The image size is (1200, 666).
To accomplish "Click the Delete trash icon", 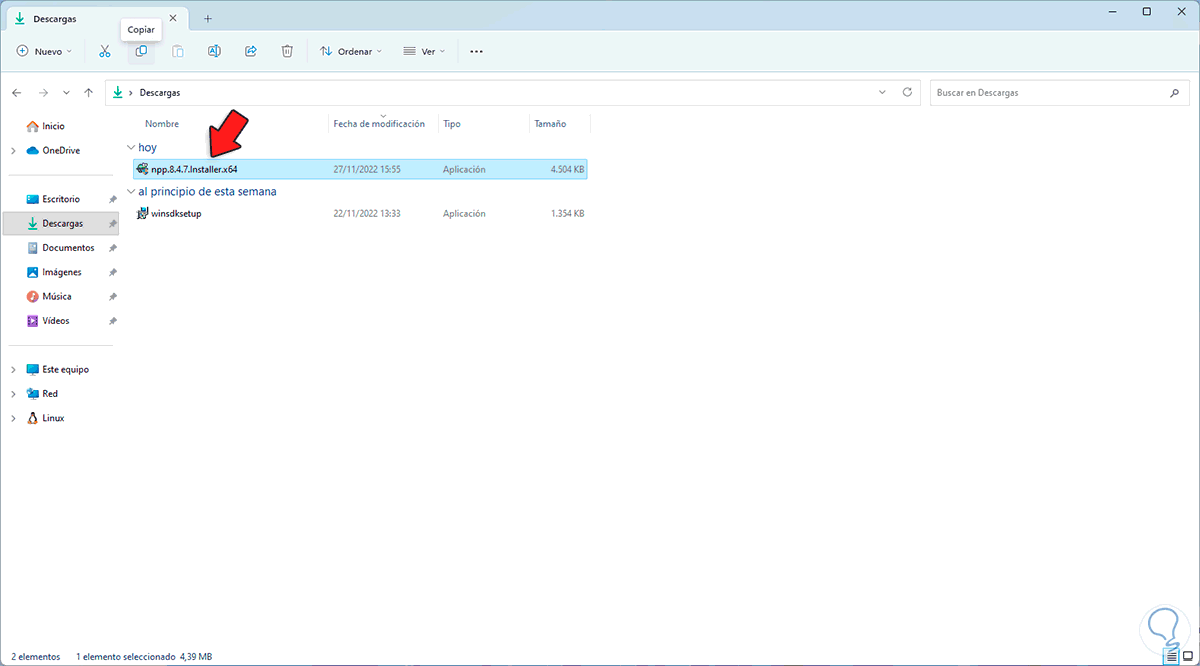I will tap(287, 51).
